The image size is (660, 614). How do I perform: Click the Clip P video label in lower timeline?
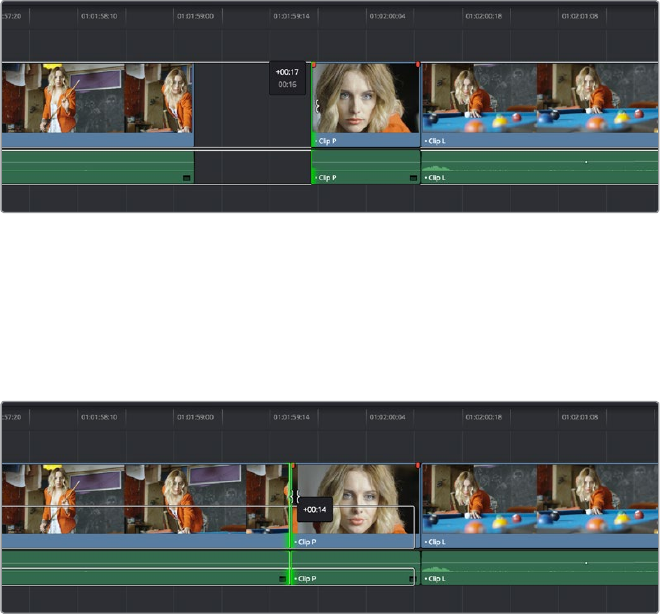tap(307, 542)
